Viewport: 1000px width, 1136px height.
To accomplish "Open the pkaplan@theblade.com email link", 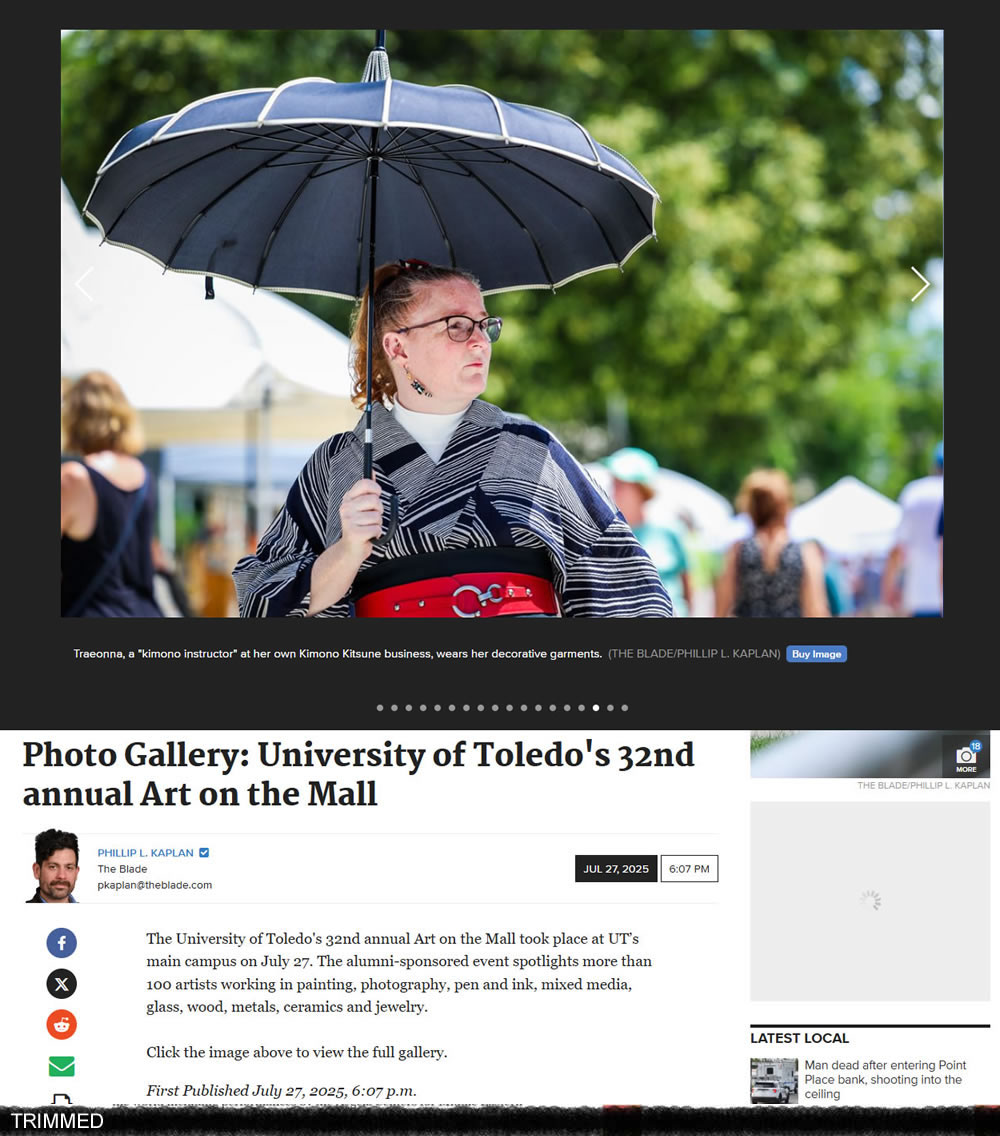I will click(154, 885).
